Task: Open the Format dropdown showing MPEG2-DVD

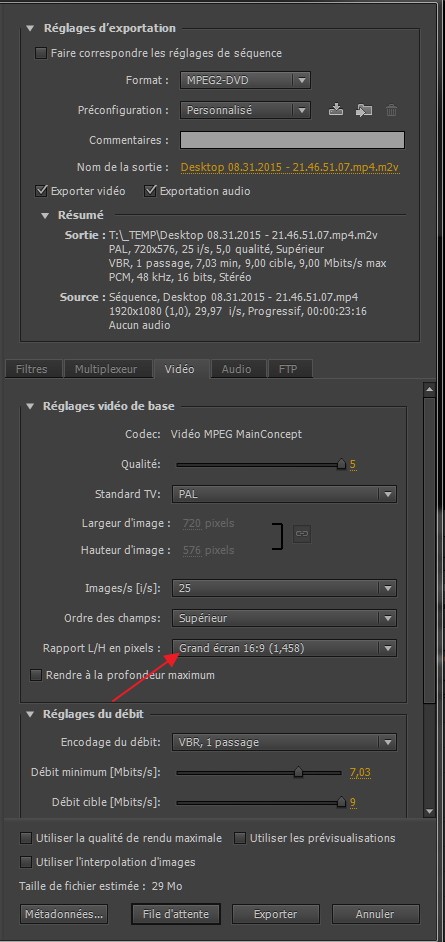Action: (245, 80)
